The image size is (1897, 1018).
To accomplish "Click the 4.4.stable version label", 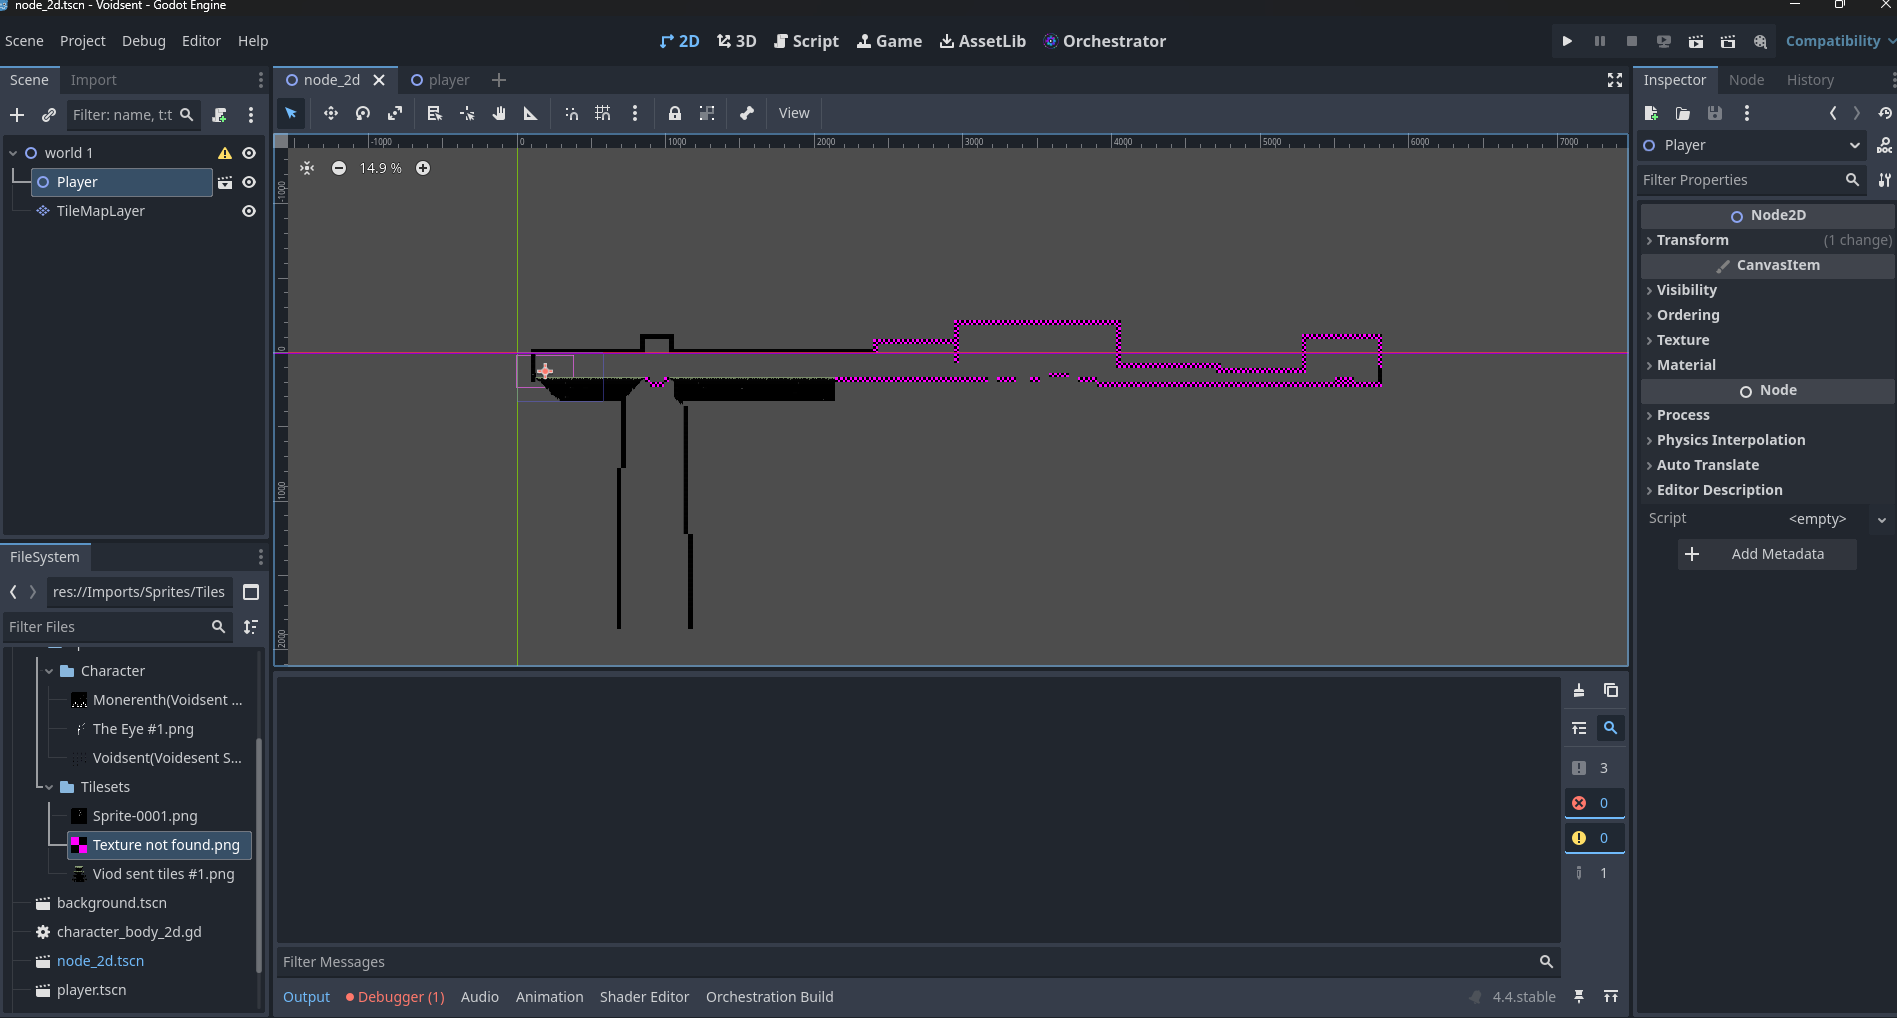I will coord(1524,997).
